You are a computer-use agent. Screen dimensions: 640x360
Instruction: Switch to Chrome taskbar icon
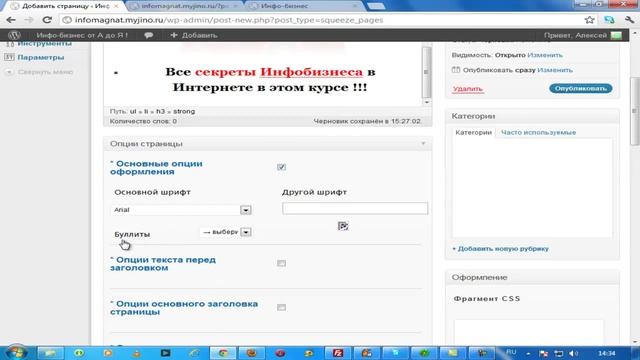[x=223, y=353]
